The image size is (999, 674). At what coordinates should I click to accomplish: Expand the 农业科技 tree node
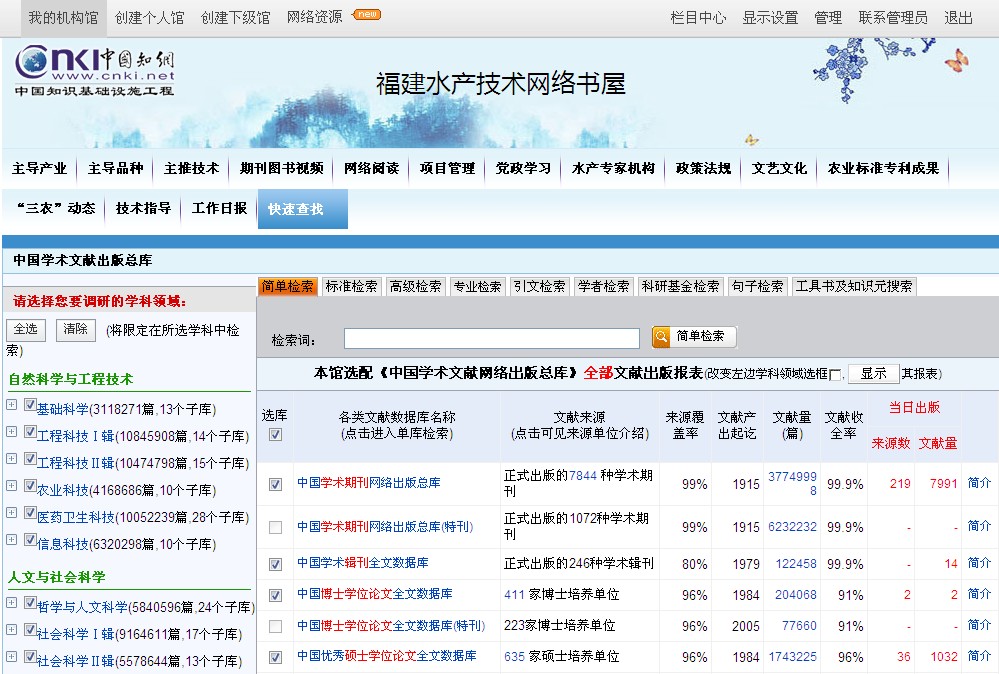[11, 485]
